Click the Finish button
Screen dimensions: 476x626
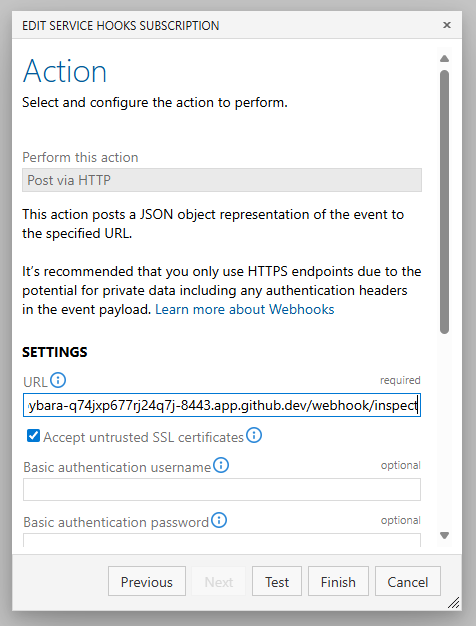pyautogui.click(x=338, y=581)
